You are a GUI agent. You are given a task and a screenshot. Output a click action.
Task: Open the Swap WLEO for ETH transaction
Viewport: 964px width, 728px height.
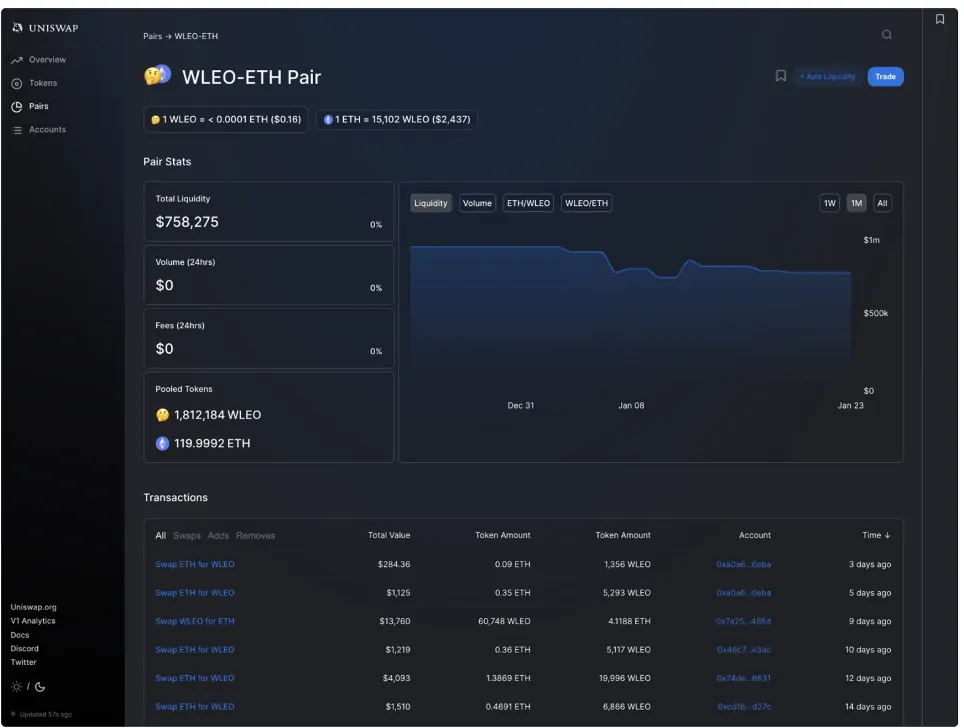click(194, 621)
